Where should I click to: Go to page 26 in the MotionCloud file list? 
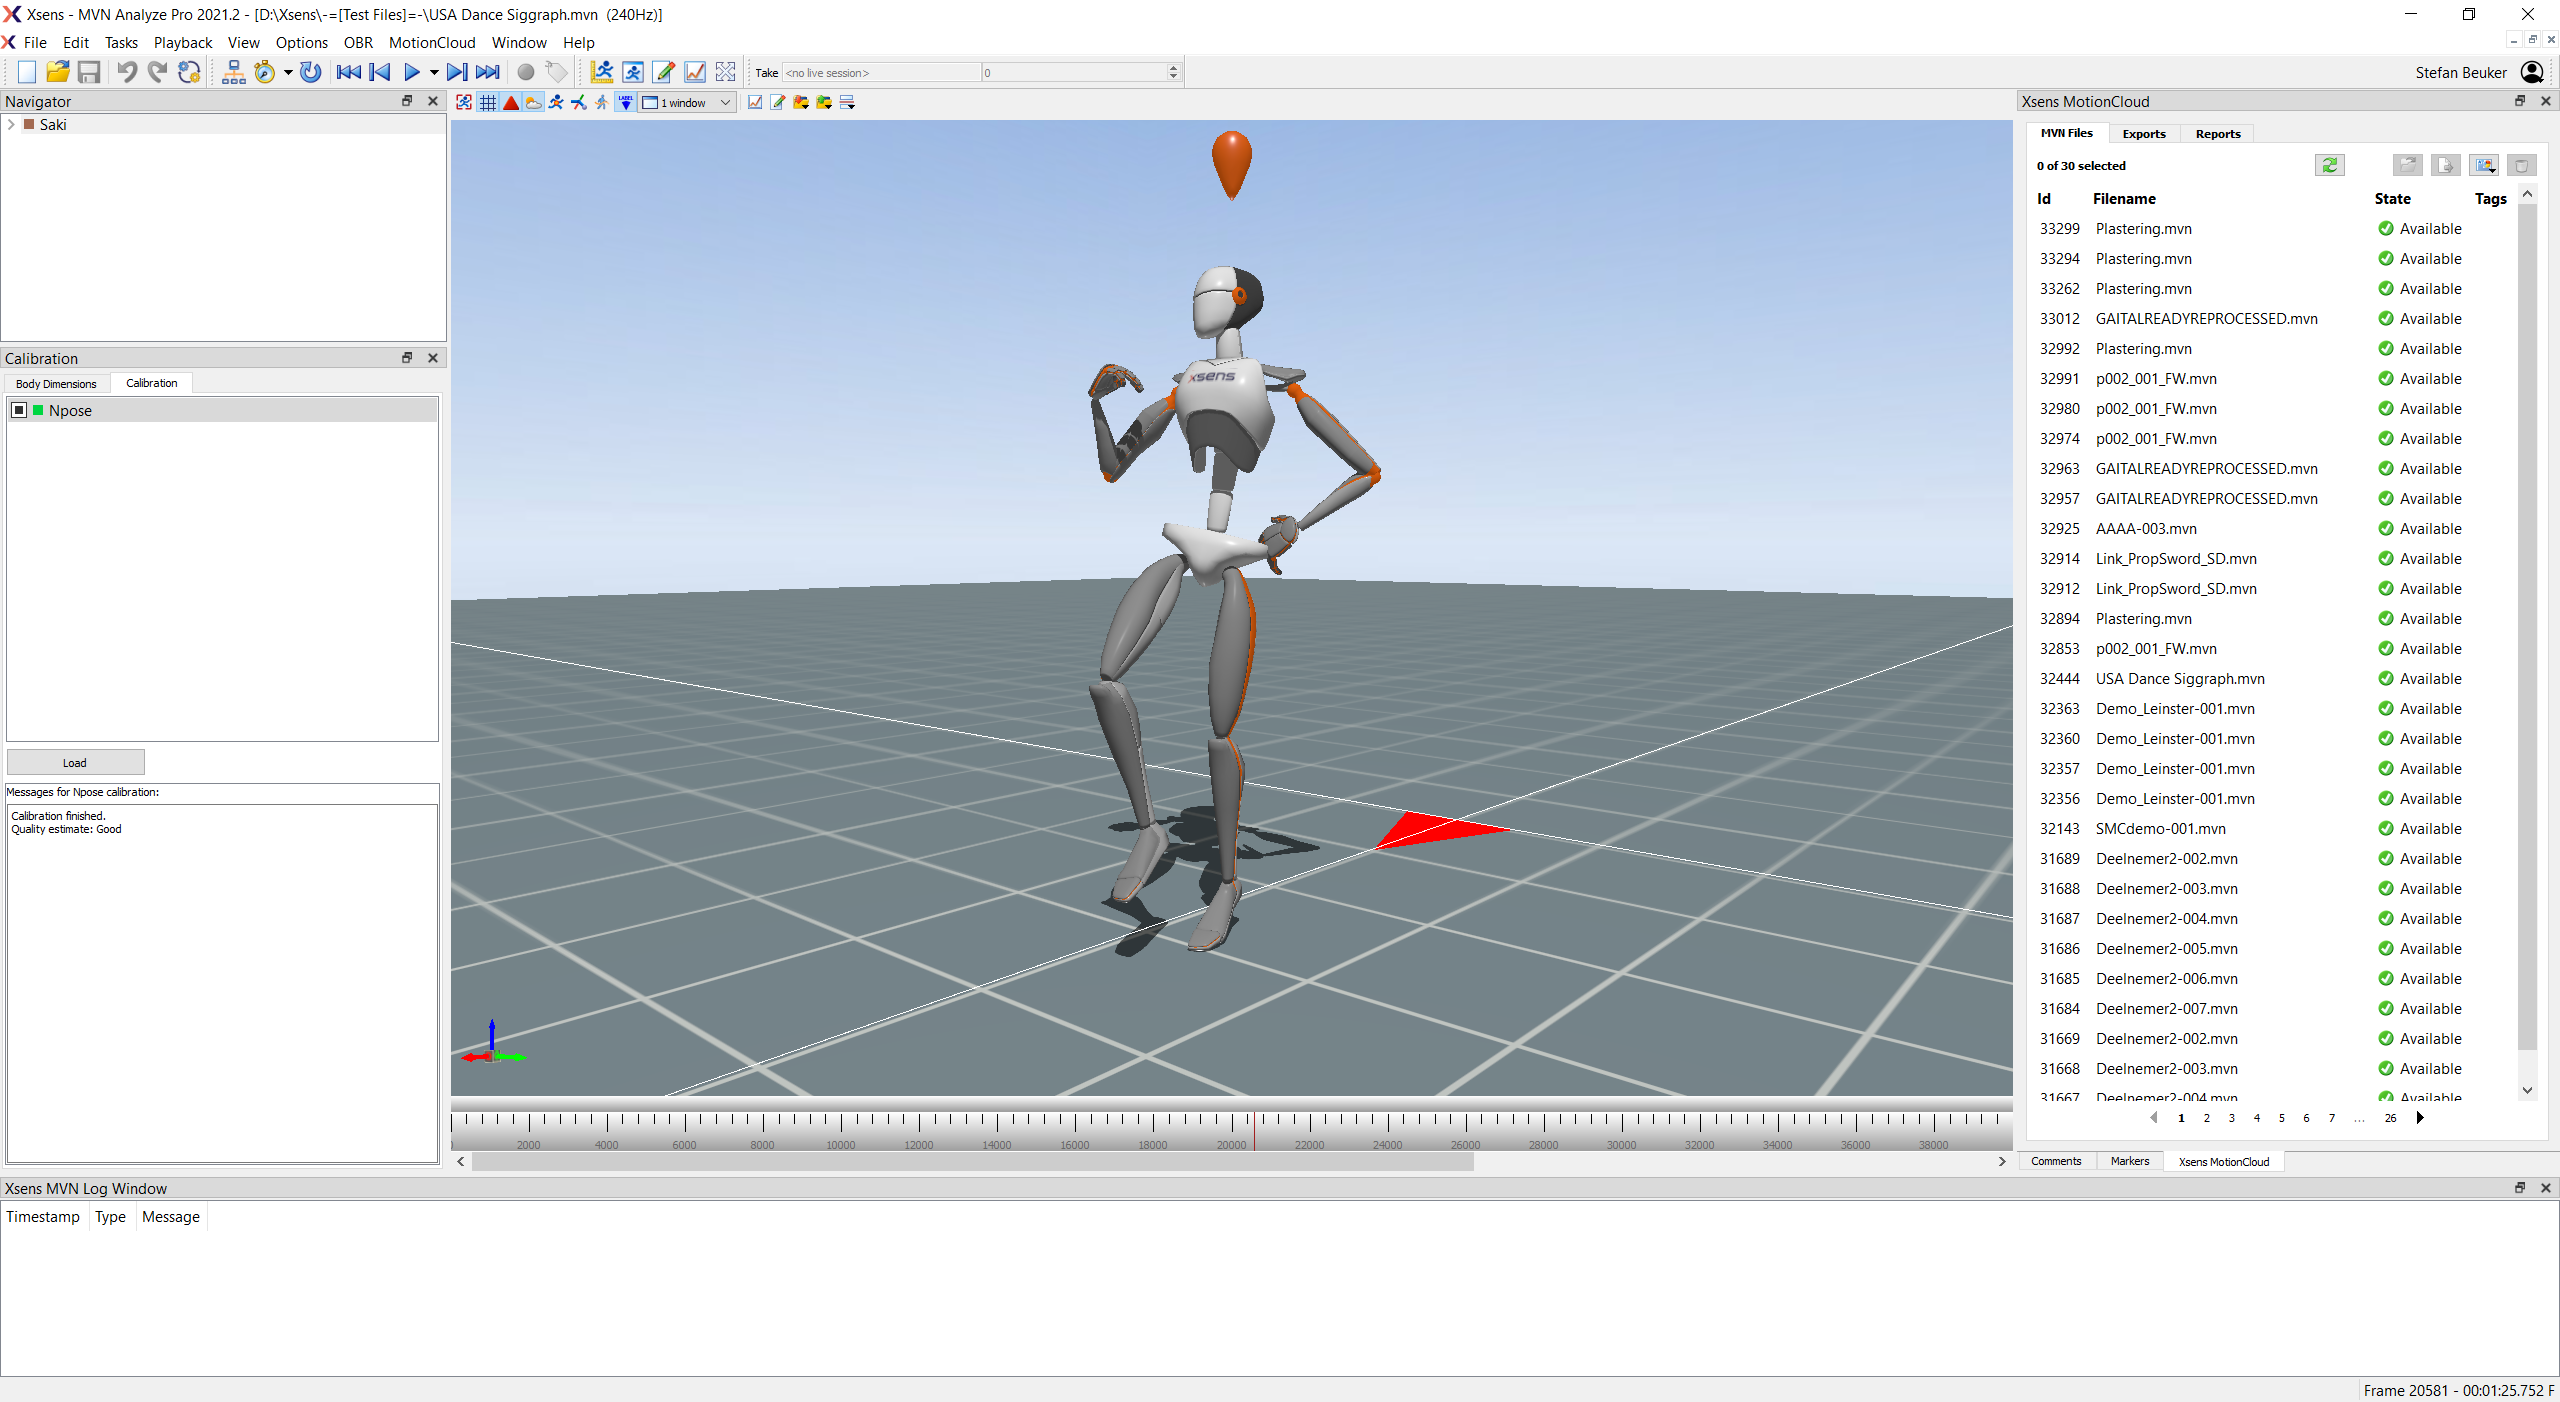2389,1118
